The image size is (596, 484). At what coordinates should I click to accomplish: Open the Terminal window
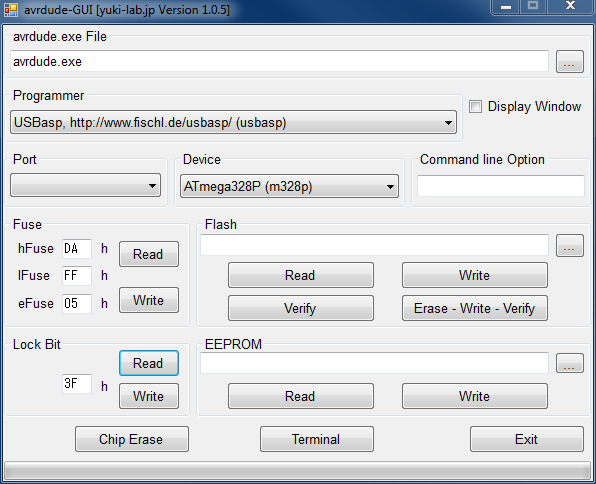317,439
